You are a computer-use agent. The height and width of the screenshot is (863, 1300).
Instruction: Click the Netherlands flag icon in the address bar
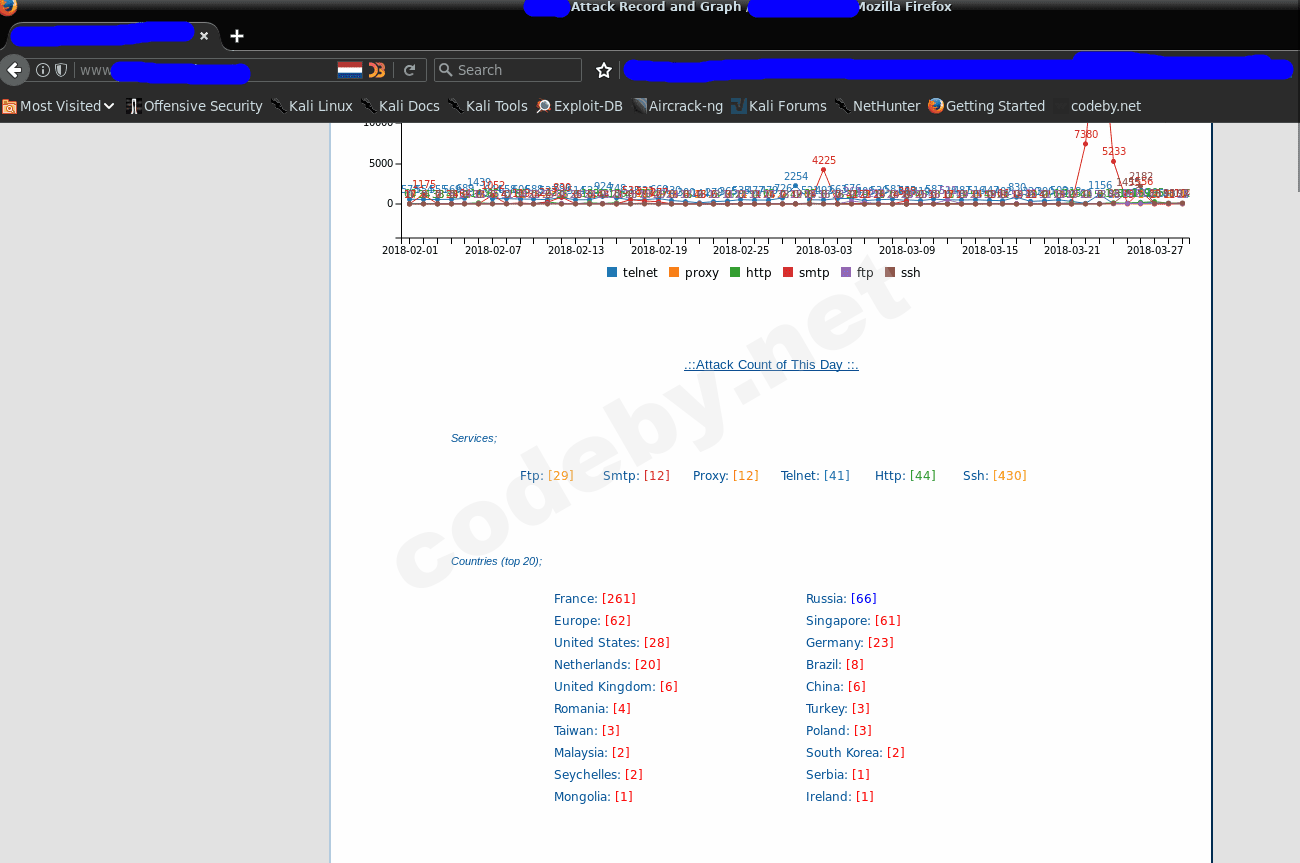point(349,70)
